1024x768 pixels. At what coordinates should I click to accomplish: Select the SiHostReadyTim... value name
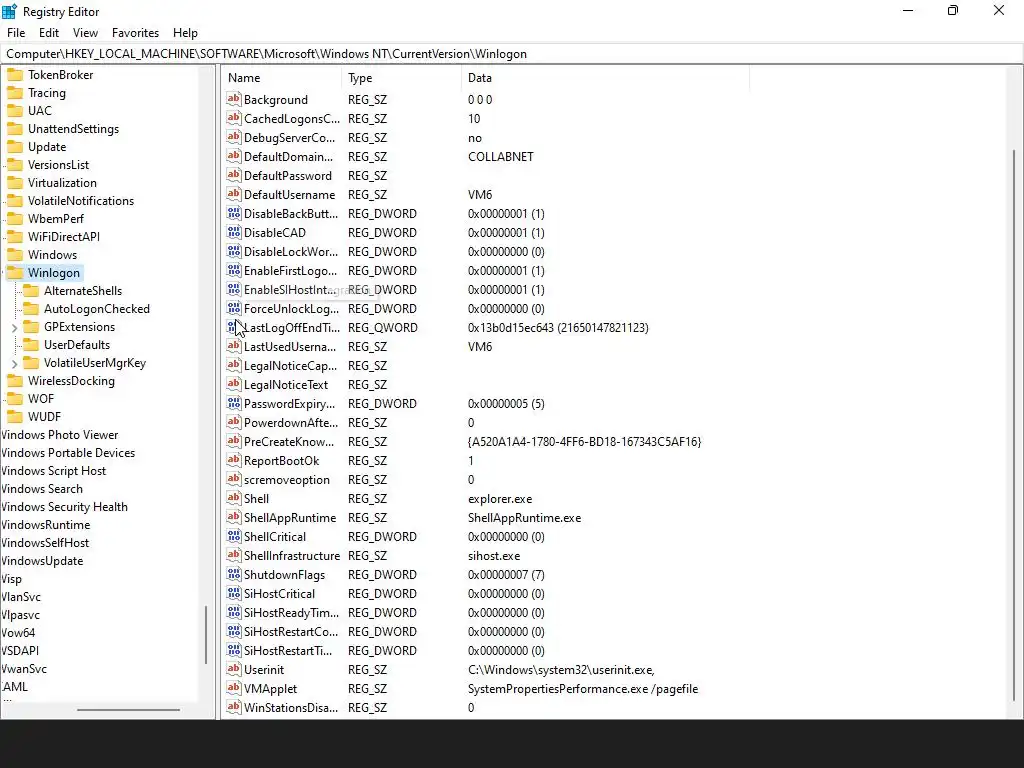tap(291, 613)
